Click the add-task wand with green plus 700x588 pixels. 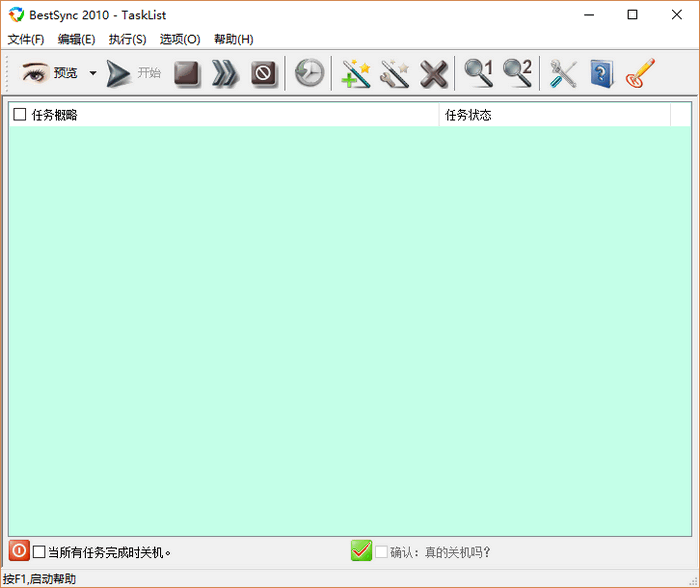(x=356, y=73)
